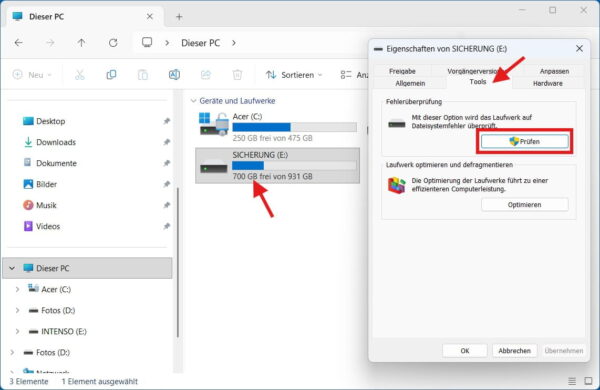Click the delete trash icon

pyautogui.click(x=237, y=75)
